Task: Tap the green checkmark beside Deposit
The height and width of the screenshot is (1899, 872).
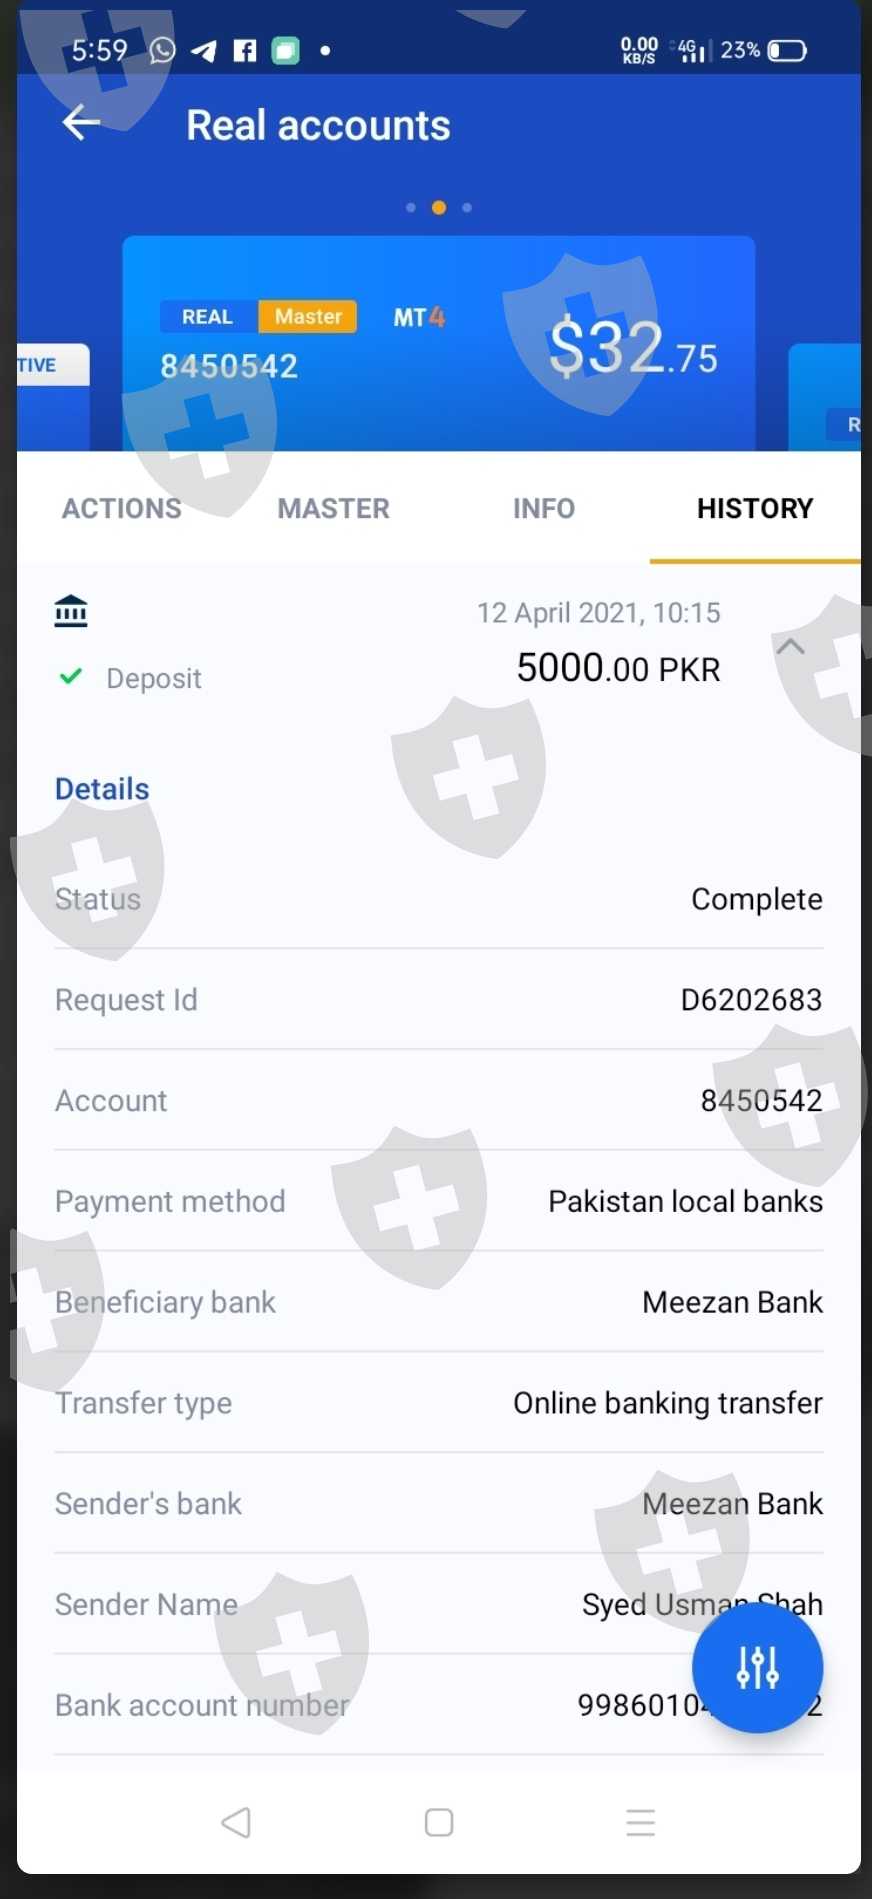Action: (x=71, y=677)
